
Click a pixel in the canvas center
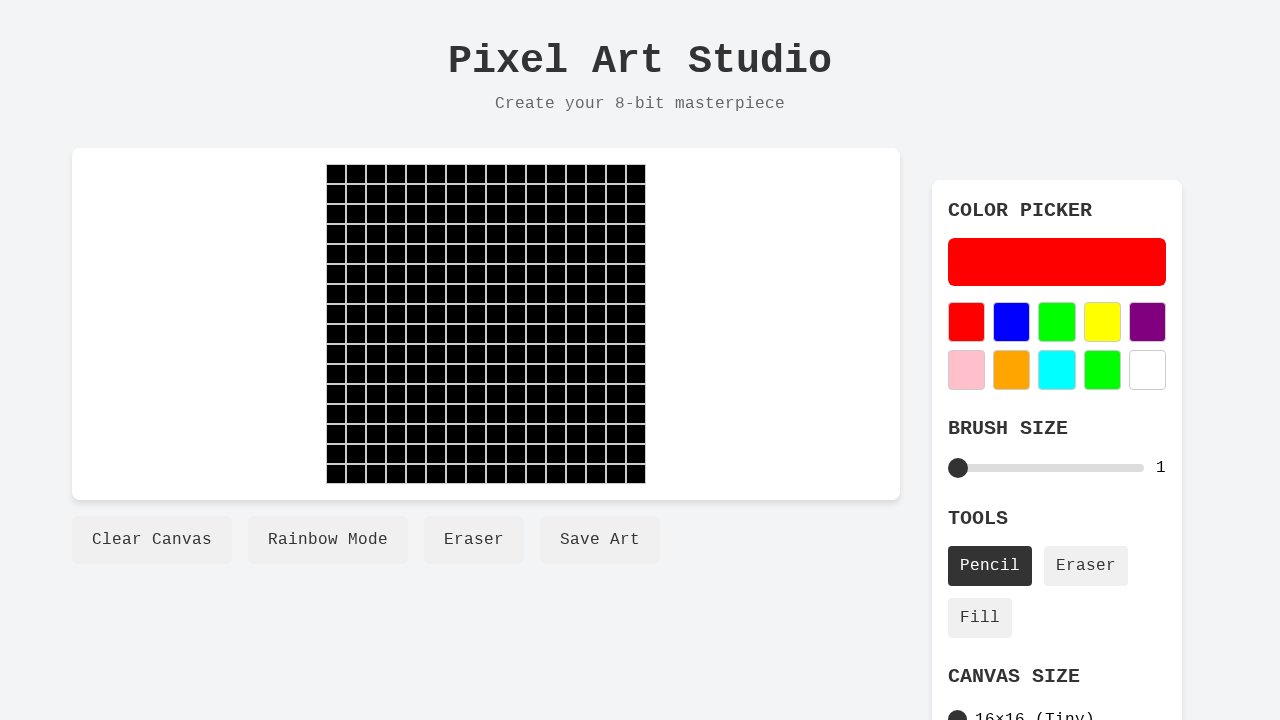pos(486,325)
